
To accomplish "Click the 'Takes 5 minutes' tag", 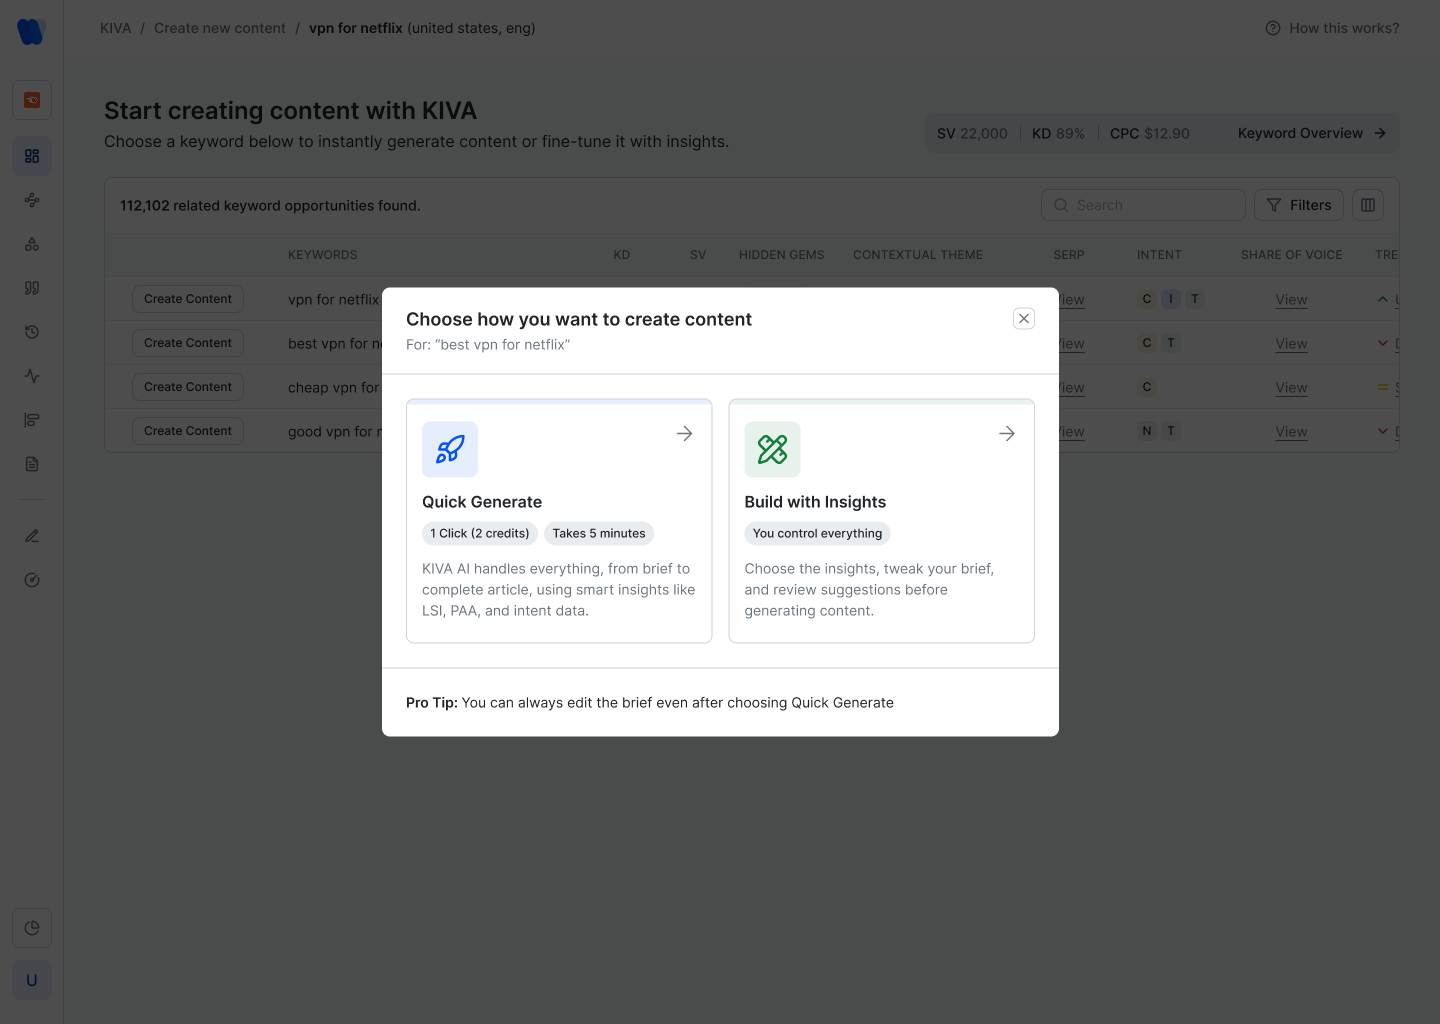I will coord(599,533).
